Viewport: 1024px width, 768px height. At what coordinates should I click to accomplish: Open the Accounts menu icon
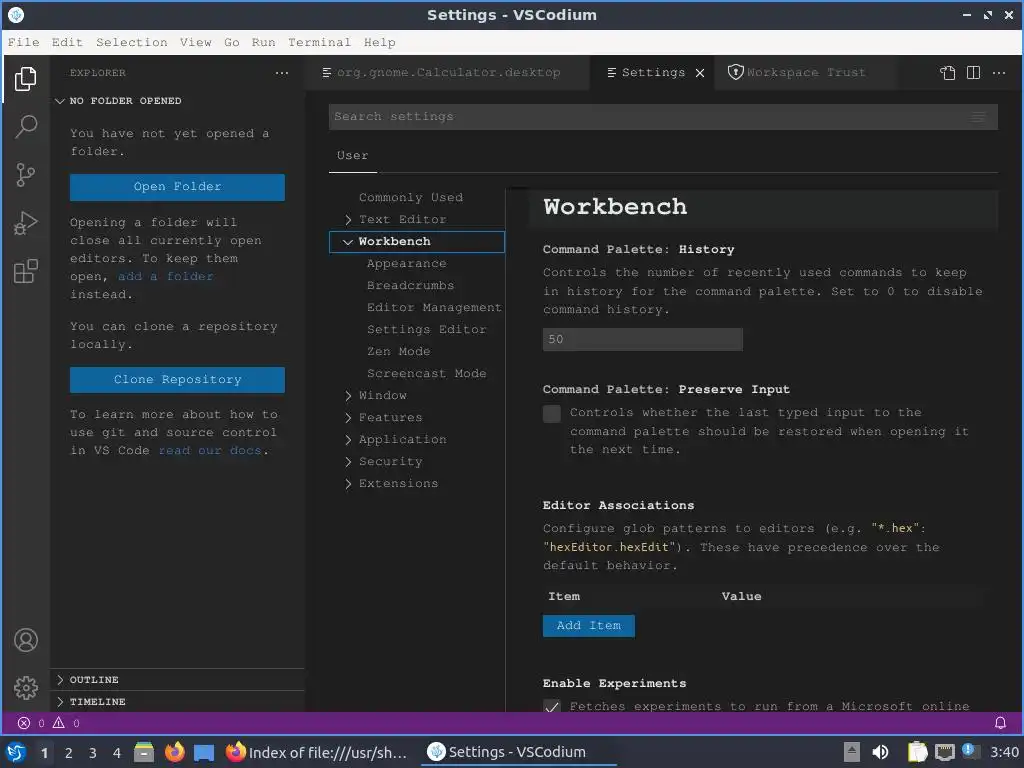tap(25, 640)
